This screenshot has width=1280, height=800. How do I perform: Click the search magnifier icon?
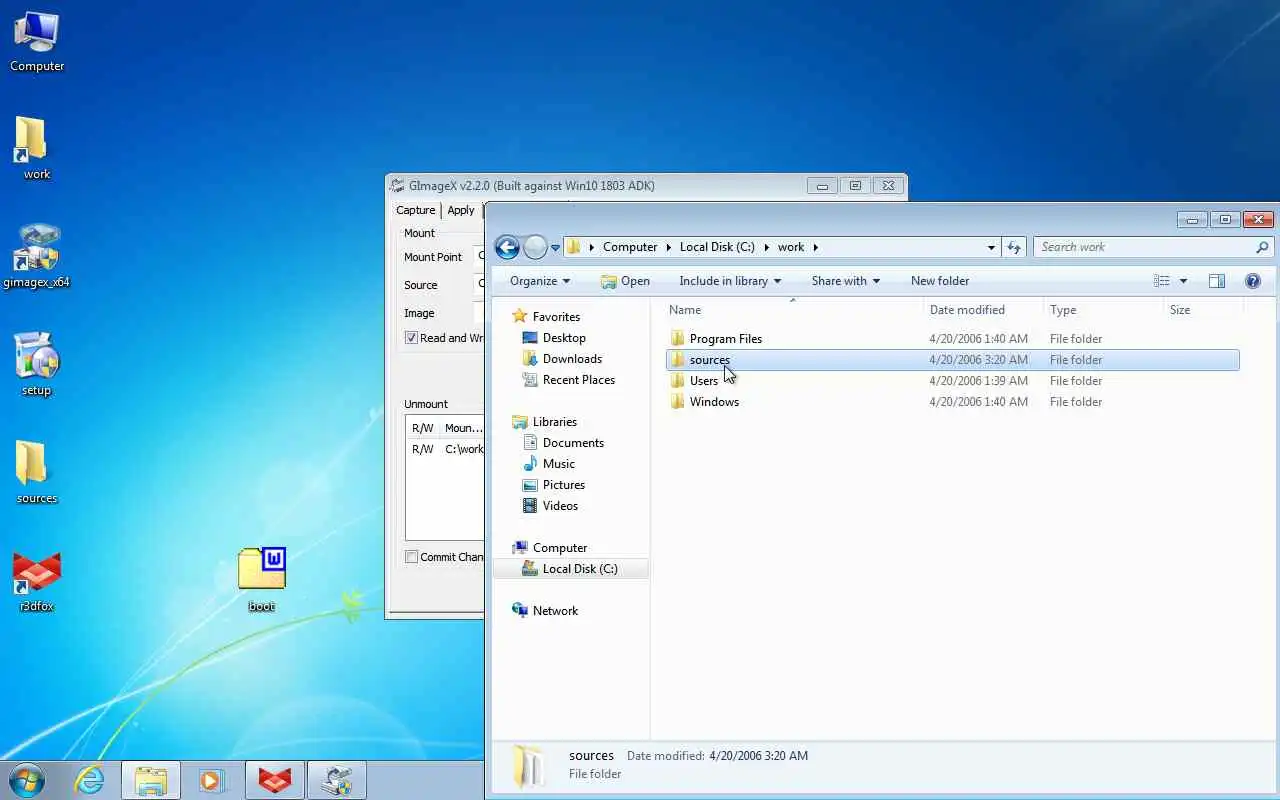coord(1262,247)
